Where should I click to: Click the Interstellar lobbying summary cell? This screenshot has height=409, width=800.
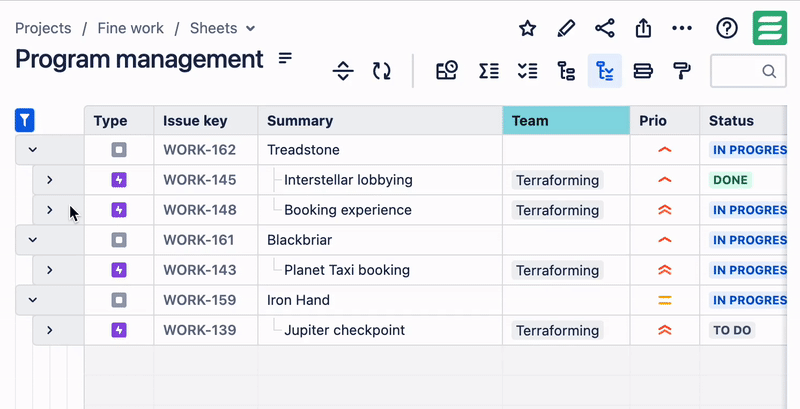click(380, 180)
